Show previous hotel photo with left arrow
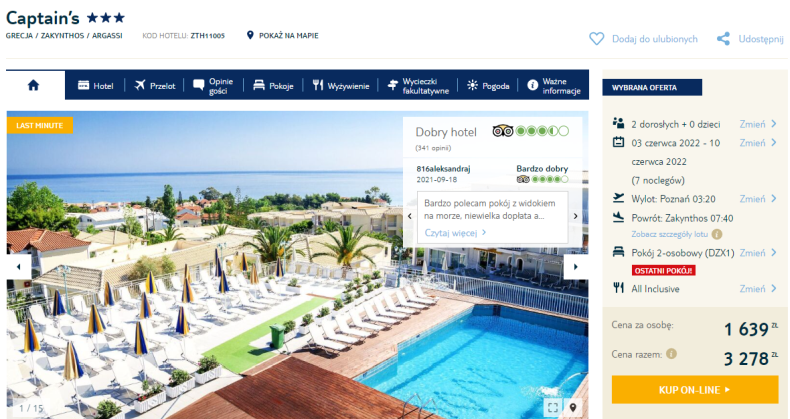 [x=19, y=266]
